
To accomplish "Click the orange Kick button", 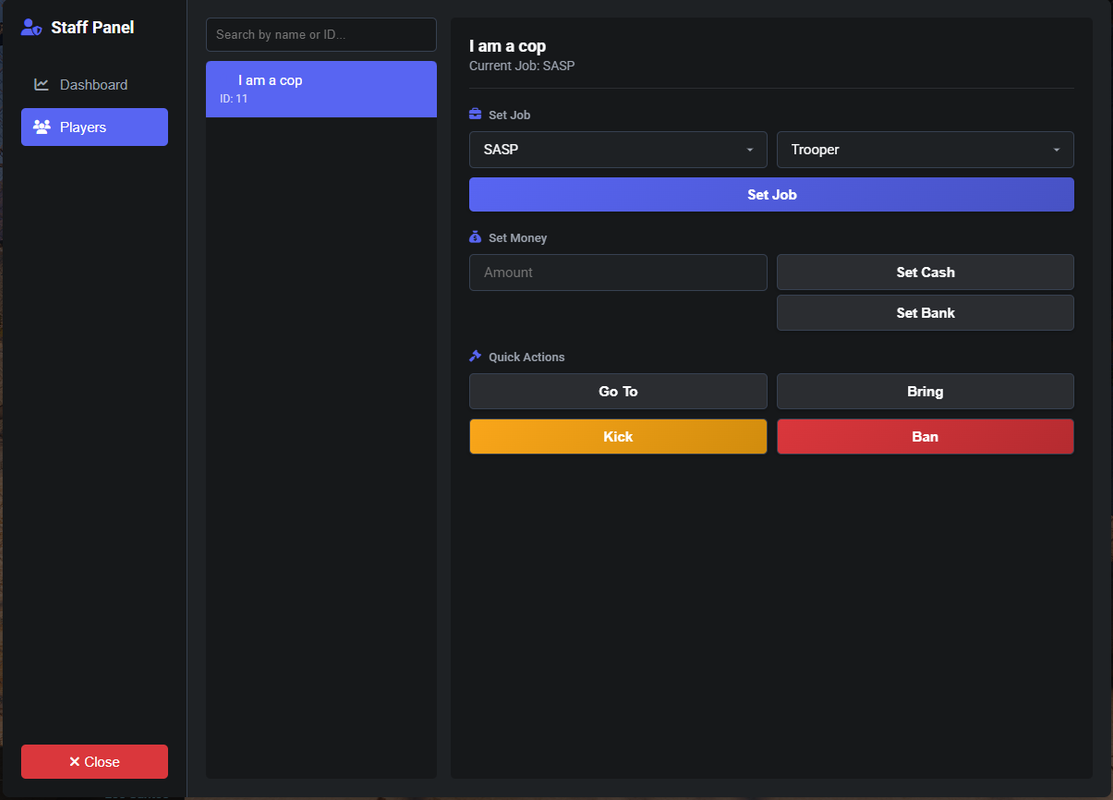I will point(618,437).
